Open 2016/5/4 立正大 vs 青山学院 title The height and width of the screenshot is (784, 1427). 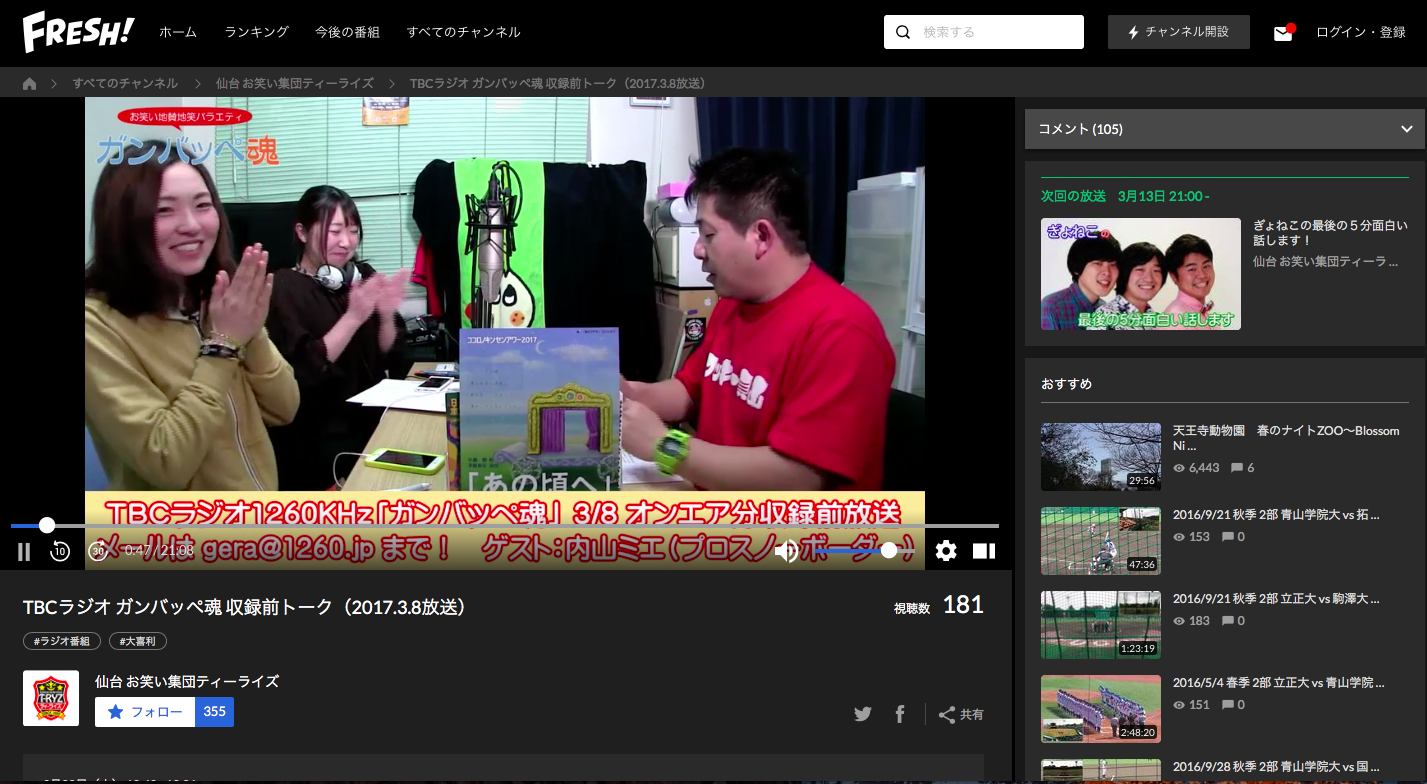1278,683
